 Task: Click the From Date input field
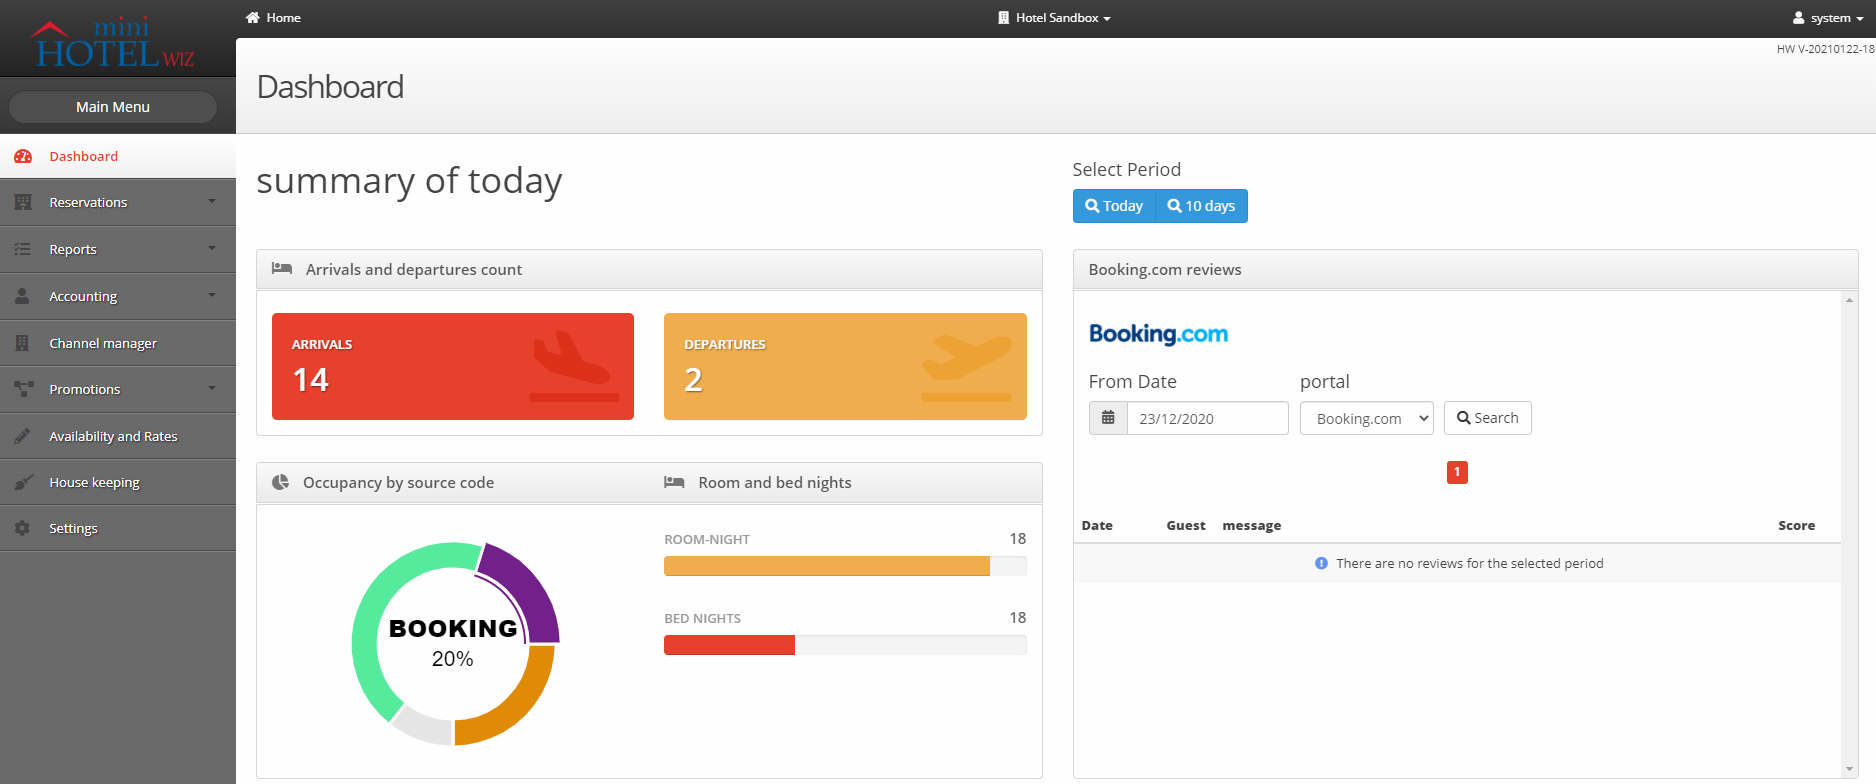tap(1207, 418)
